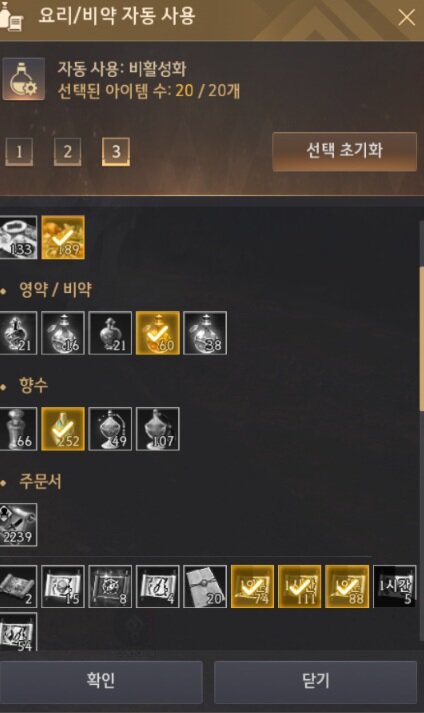The image size is (424, 713).
Task: Select the scroll item with count 2239
Action: click(18, 525)
